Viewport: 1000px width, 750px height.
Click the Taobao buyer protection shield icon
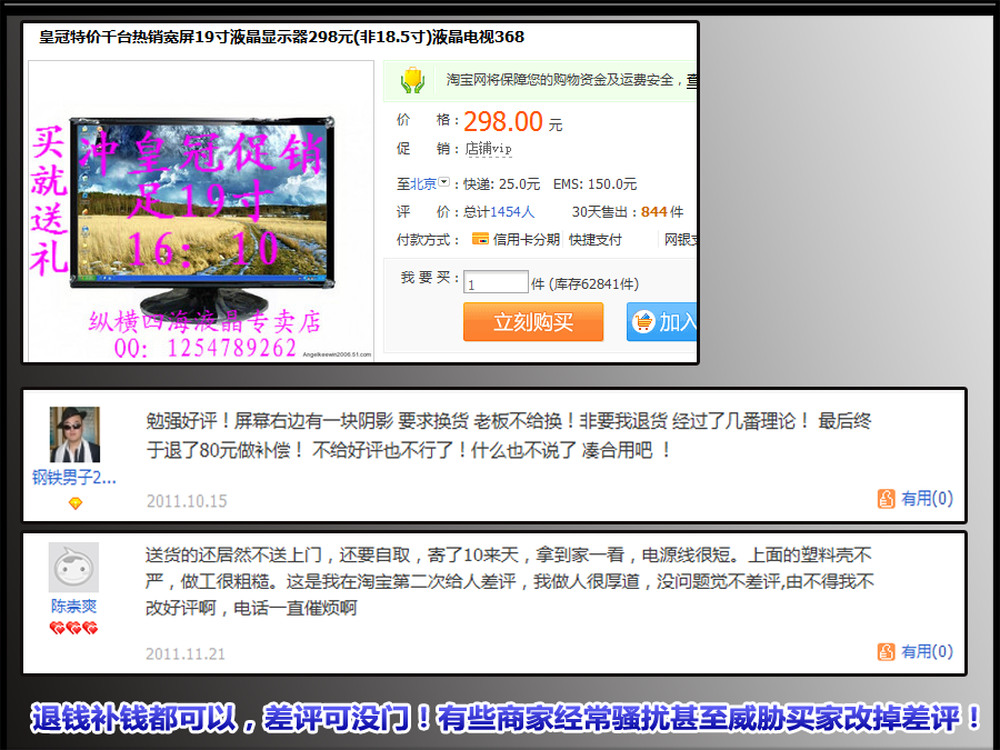(413, 80)
